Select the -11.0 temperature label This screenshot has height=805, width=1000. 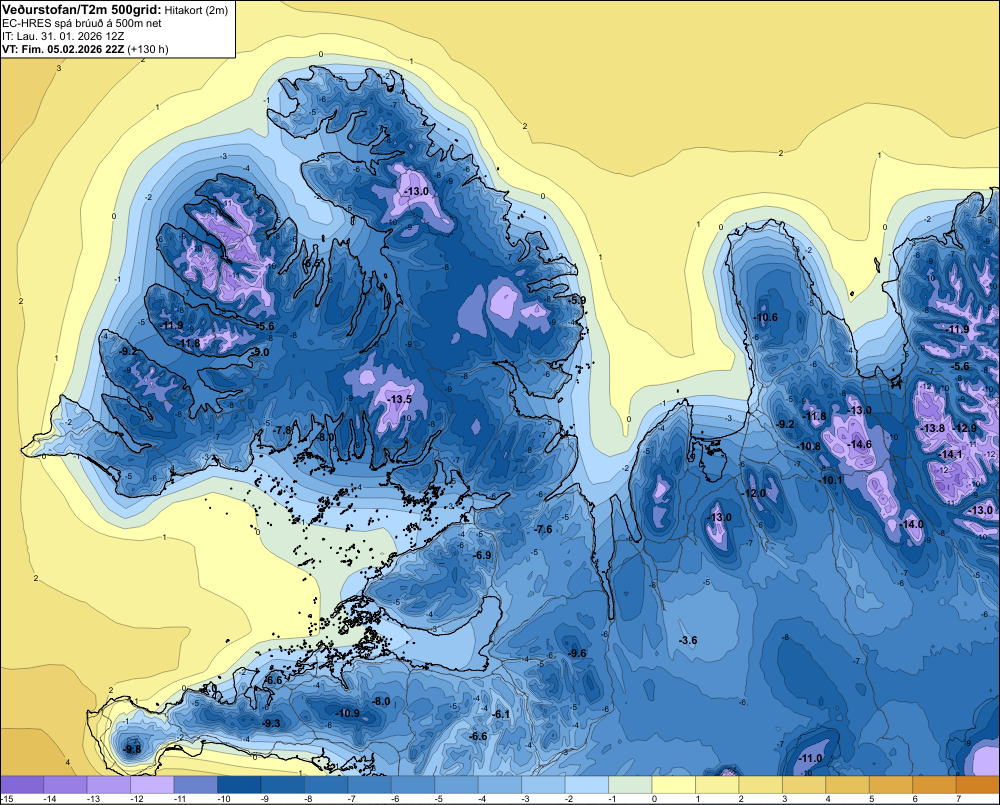coord(811,758)
